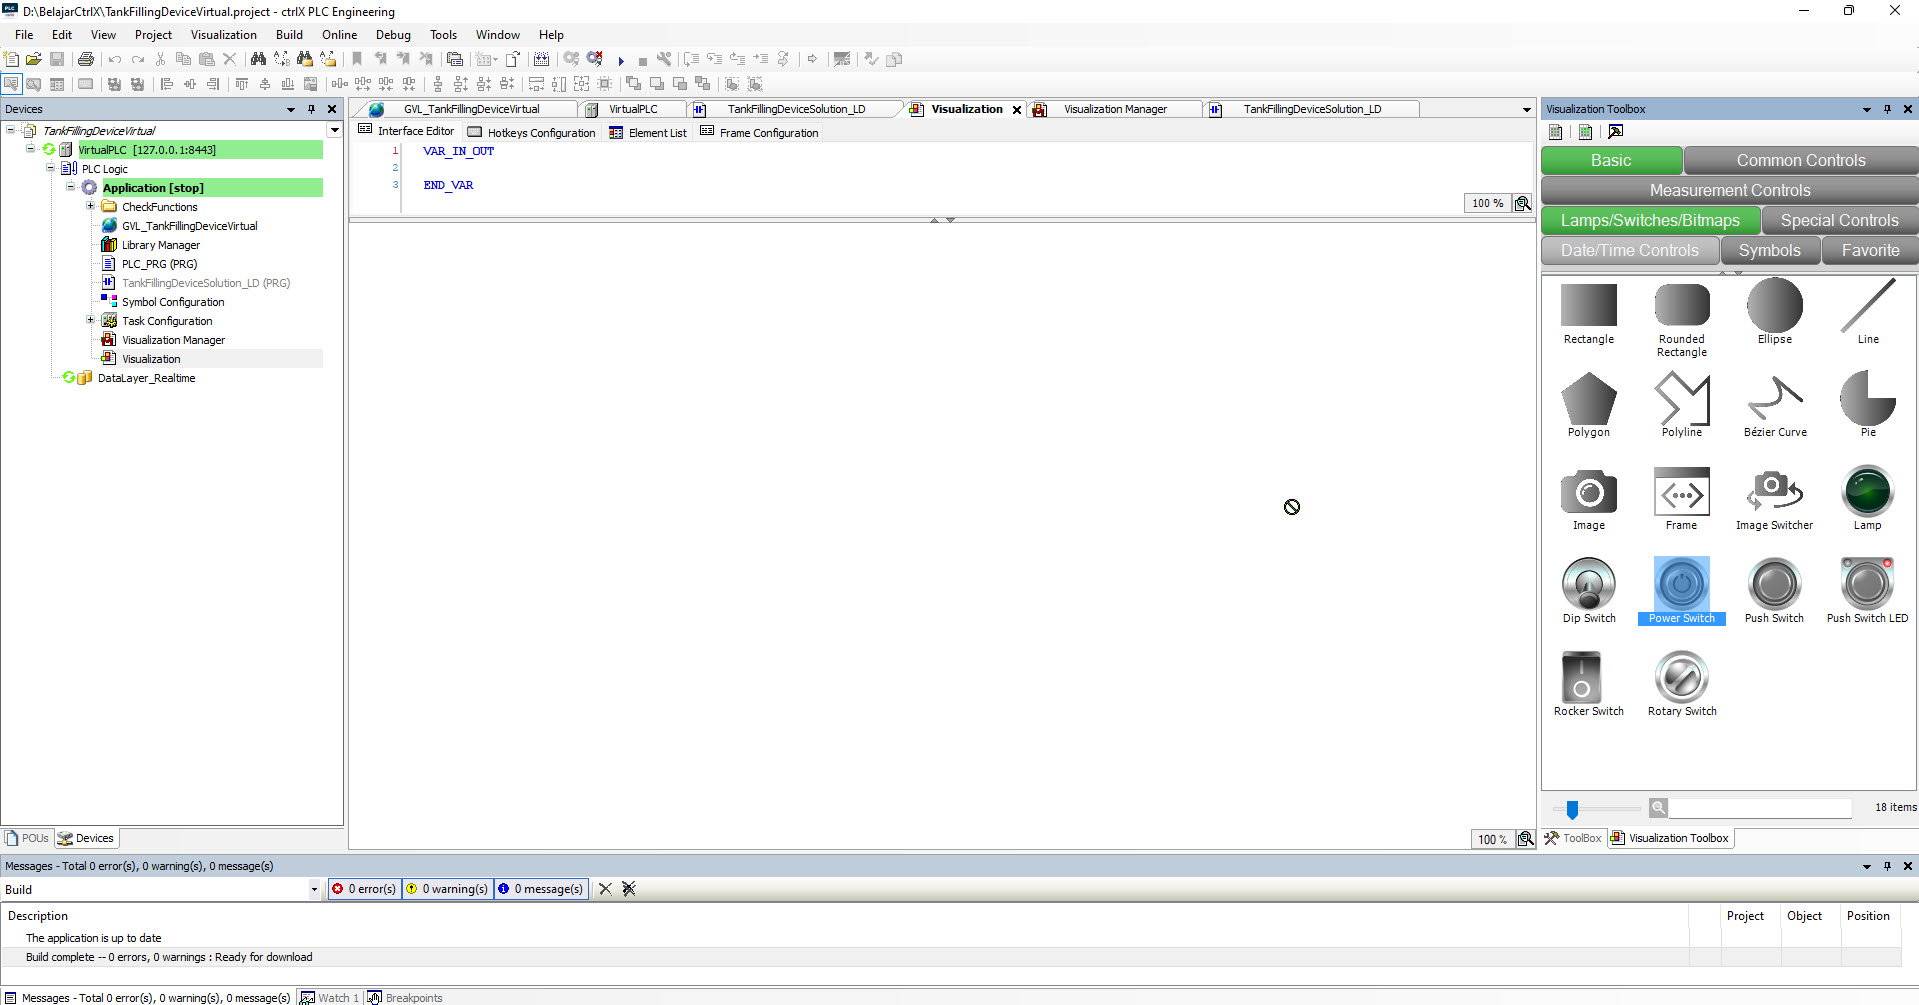Screen dimensions: 1919x1005
Task: Select the Lamp visualization element
Action: (x=1867, y=497)
